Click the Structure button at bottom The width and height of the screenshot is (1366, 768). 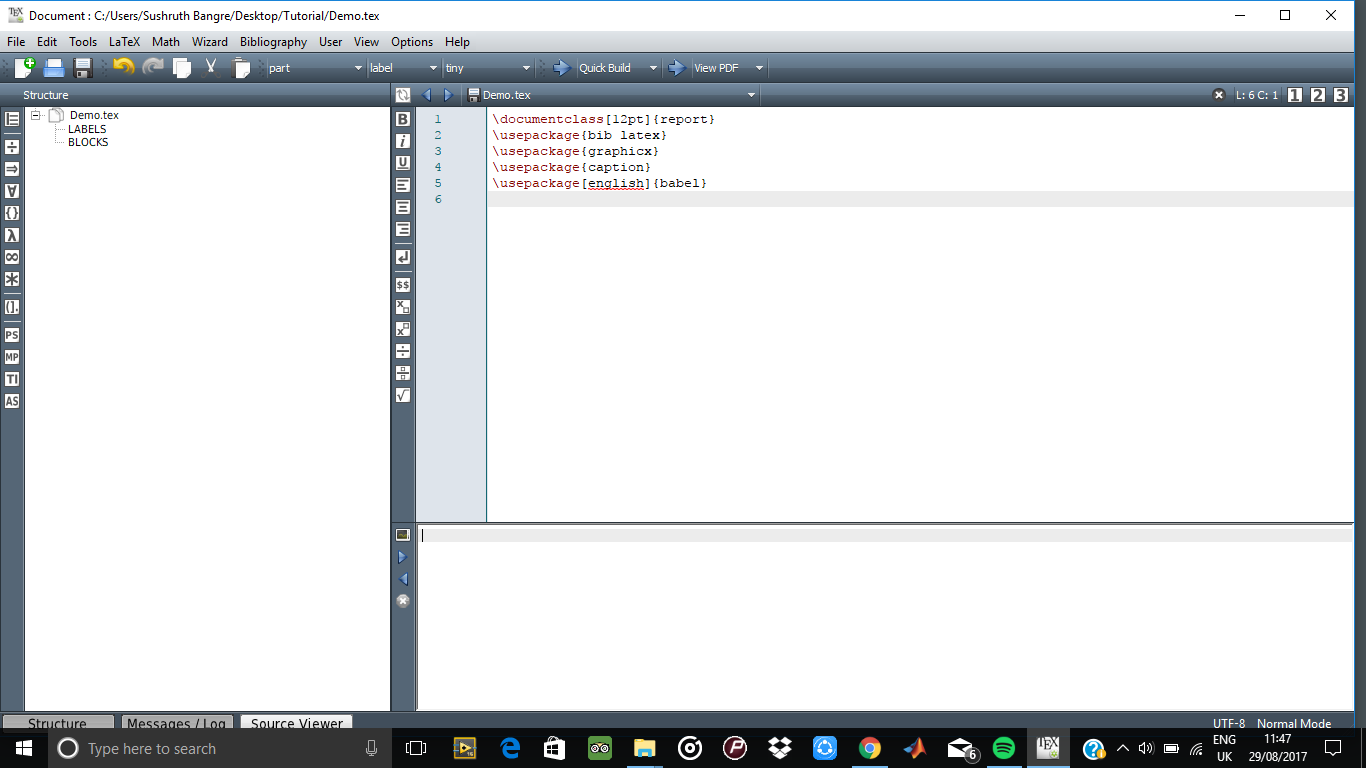pyautogui.click(x=57, y=723)
